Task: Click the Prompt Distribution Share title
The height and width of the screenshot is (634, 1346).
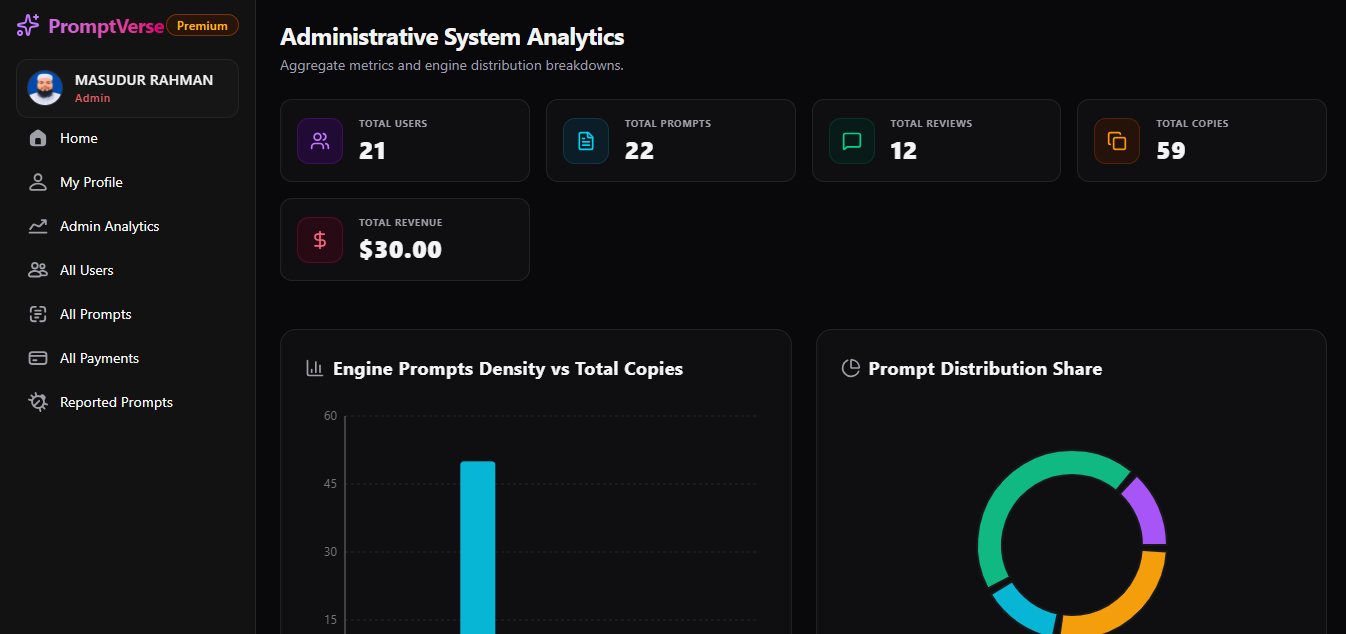Action: tap(985, 369)
